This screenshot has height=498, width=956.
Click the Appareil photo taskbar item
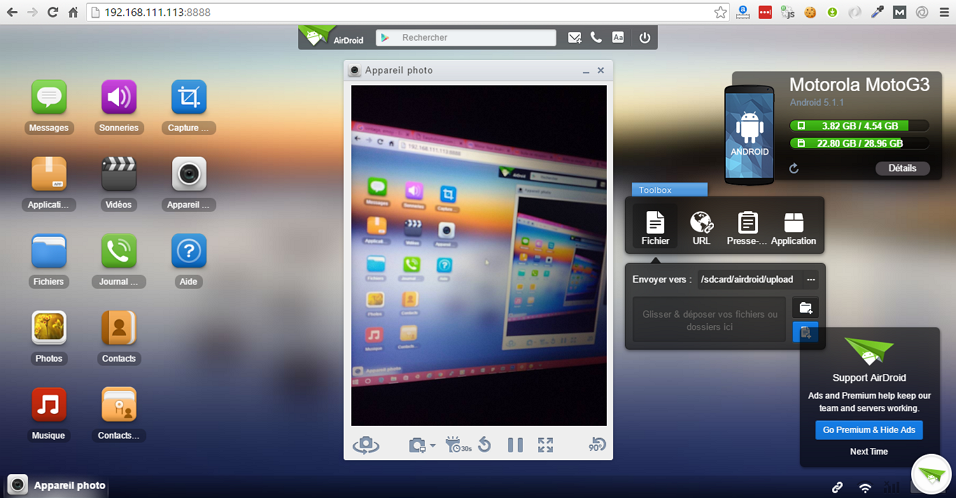[x=57, y=485]
